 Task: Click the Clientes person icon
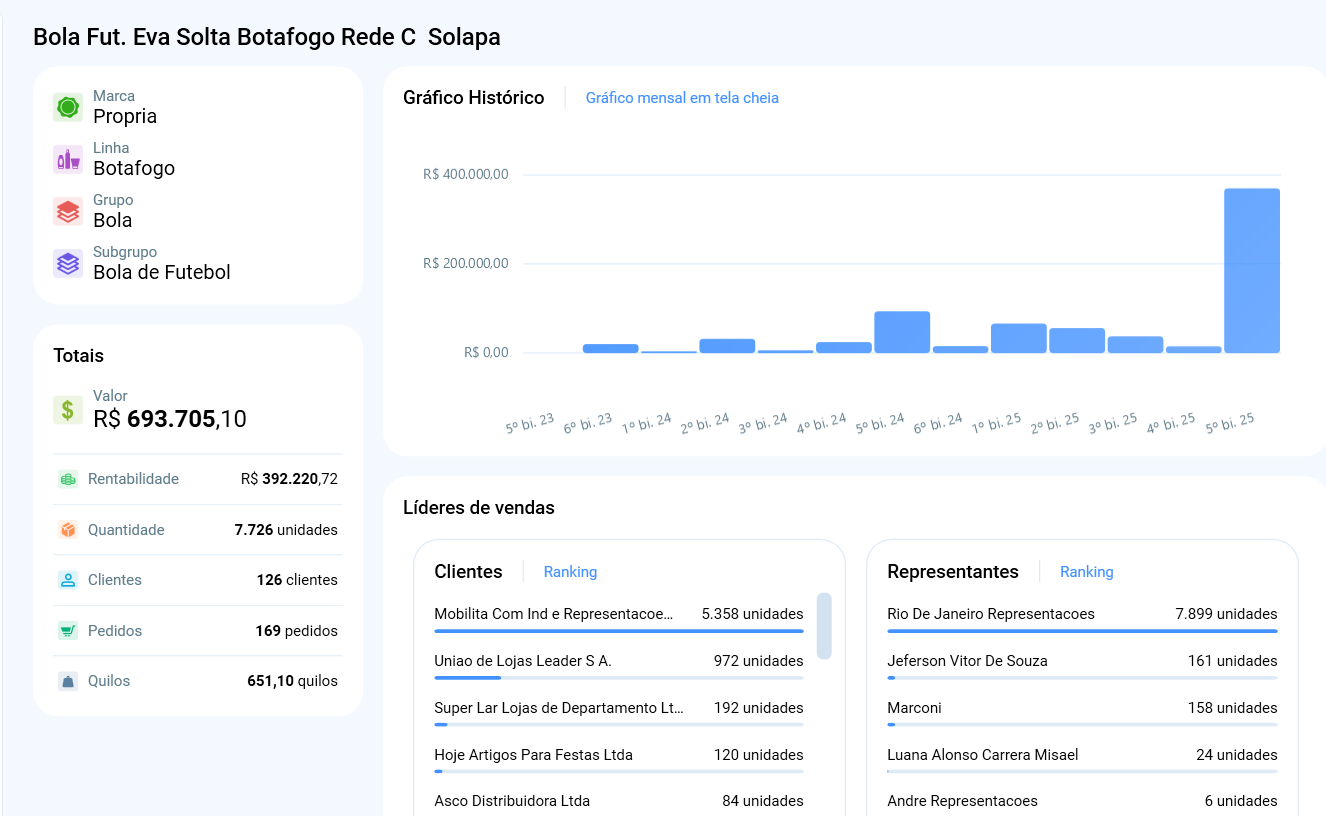click(x=68, y=580)
